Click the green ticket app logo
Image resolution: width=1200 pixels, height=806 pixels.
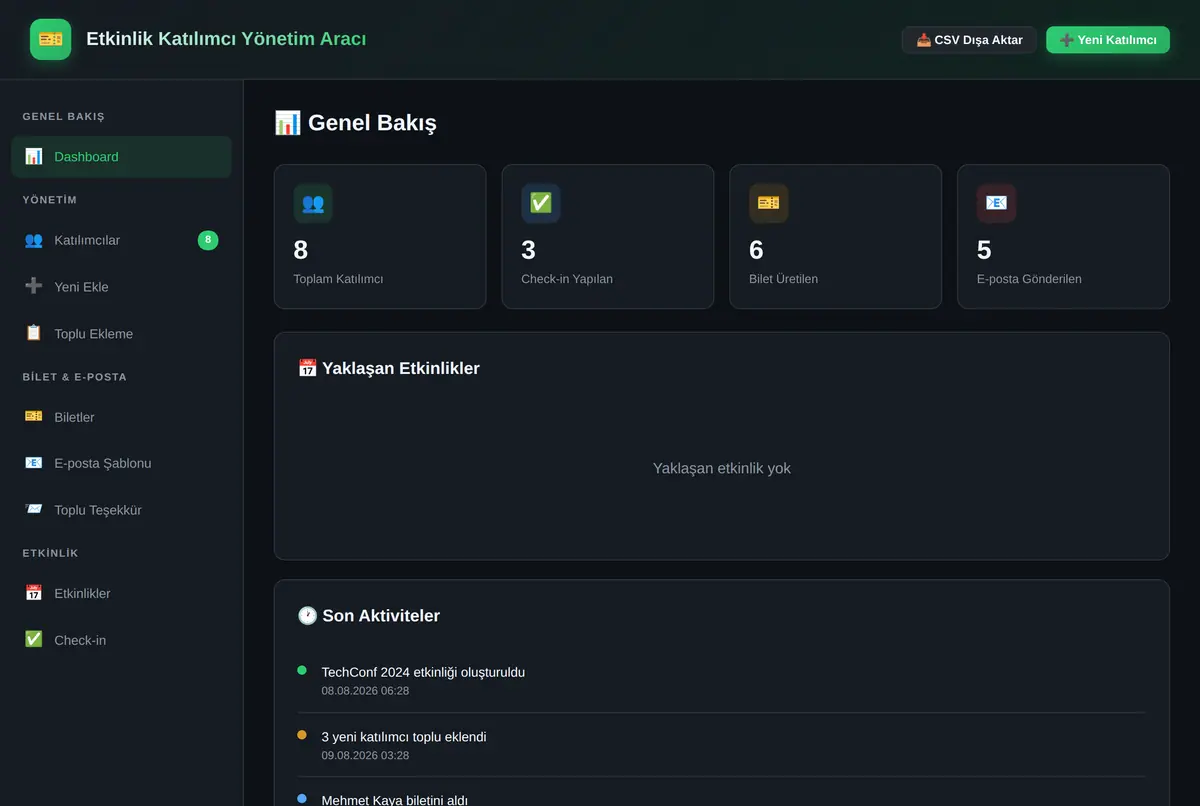50,39
